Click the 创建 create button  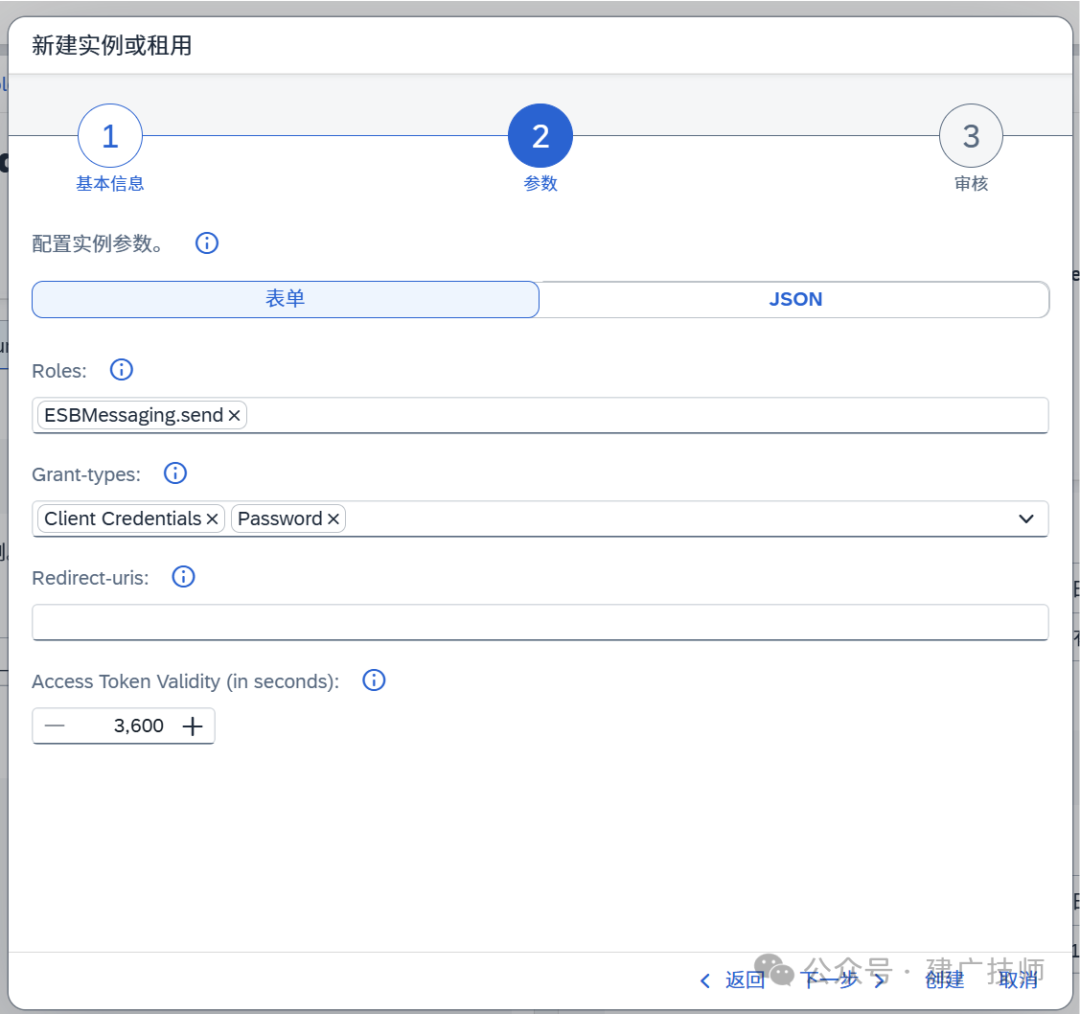point(944,980)
